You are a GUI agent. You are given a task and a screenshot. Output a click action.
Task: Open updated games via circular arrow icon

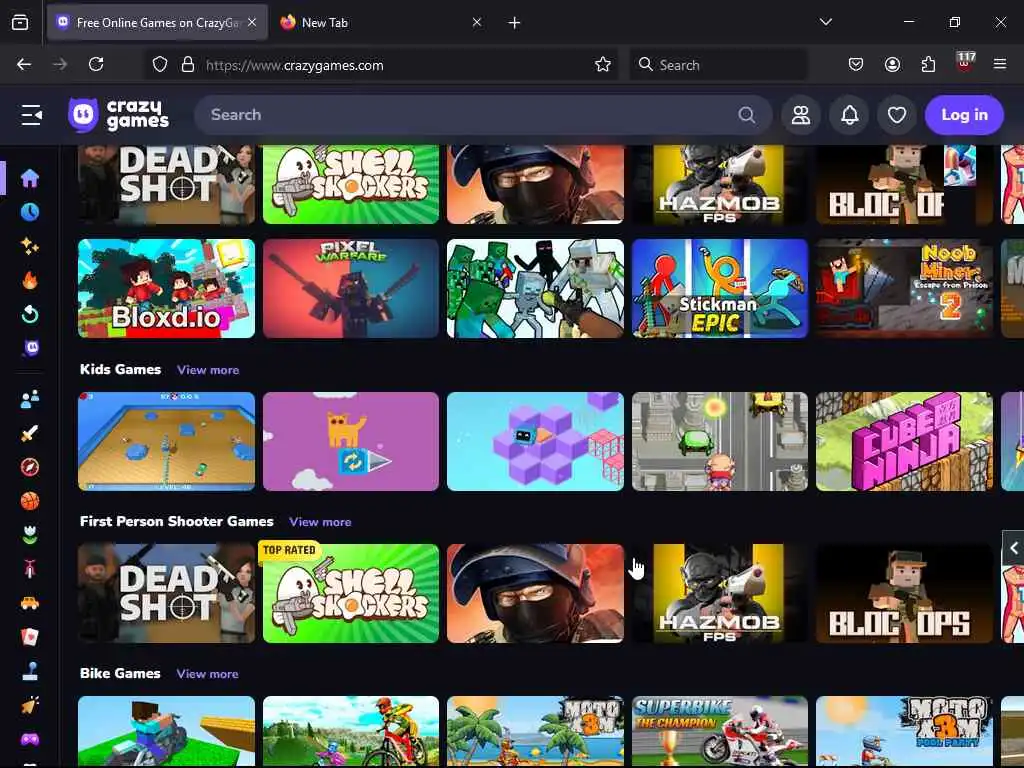click(x=30, y=314)
